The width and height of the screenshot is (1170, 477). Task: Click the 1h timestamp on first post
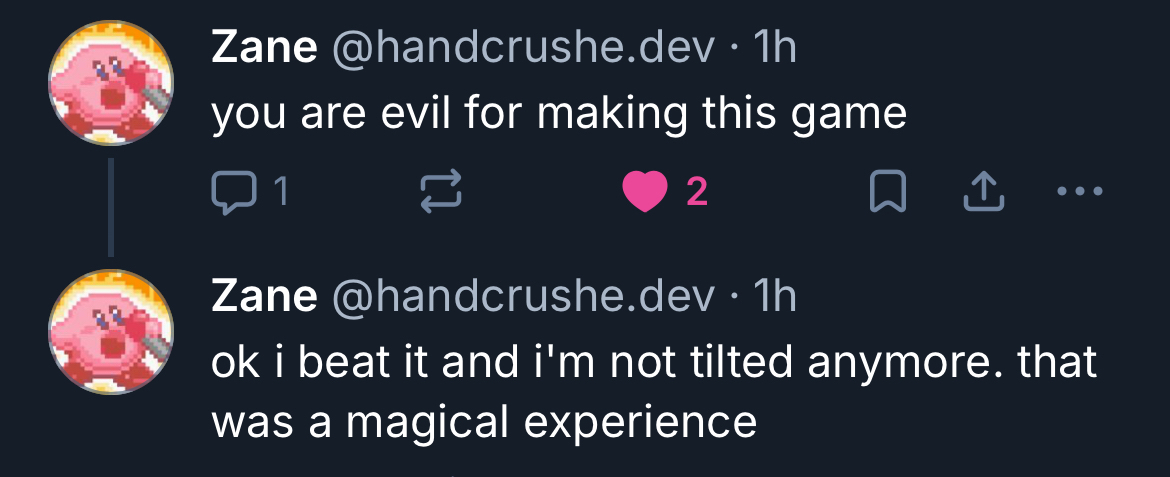[777, 49]
